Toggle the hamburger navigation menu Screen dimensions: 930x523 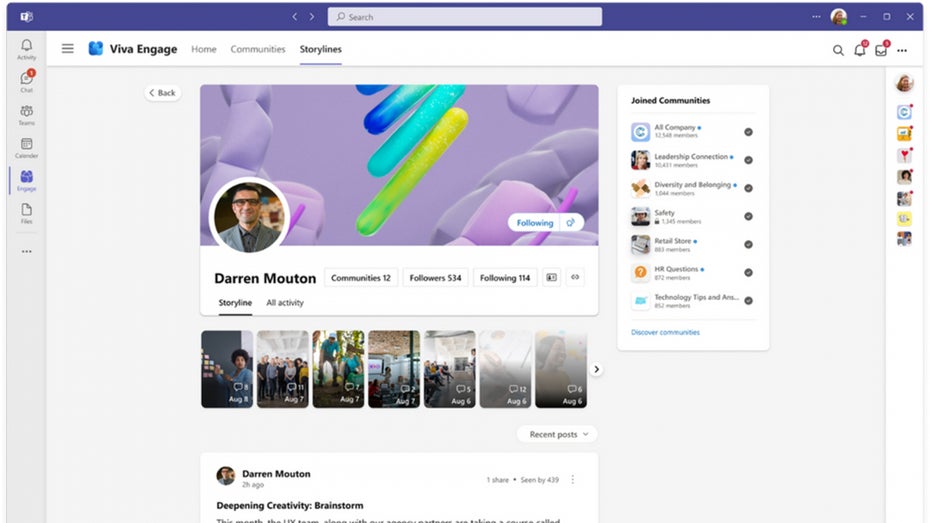pyautogui.click(x=67, y=49)
